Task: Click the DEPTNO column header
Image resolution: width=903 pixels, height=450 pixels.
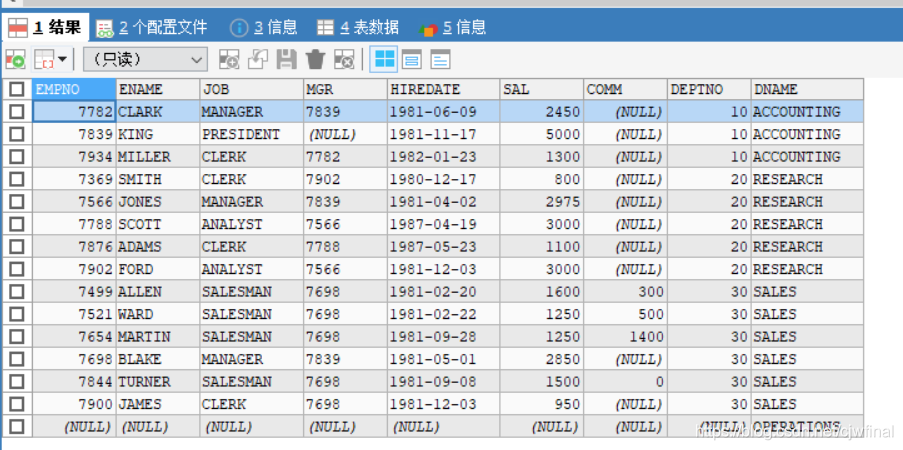Action: tap(710, 89)
